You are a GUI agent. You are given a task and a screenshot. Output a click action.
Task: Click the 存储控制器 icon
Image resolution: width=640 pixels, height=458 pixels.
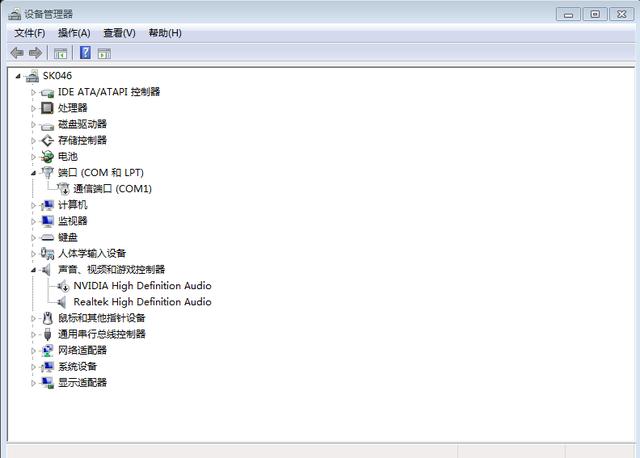pyautogui.click(x=47, y=140)
